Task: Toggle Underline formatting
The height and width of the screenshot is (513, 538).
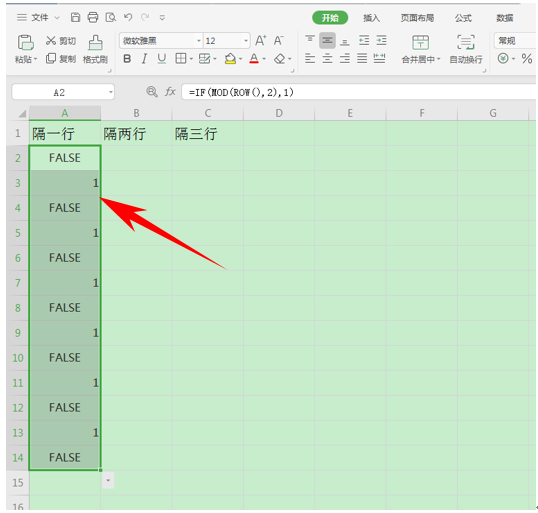Action: pos(162,59)
